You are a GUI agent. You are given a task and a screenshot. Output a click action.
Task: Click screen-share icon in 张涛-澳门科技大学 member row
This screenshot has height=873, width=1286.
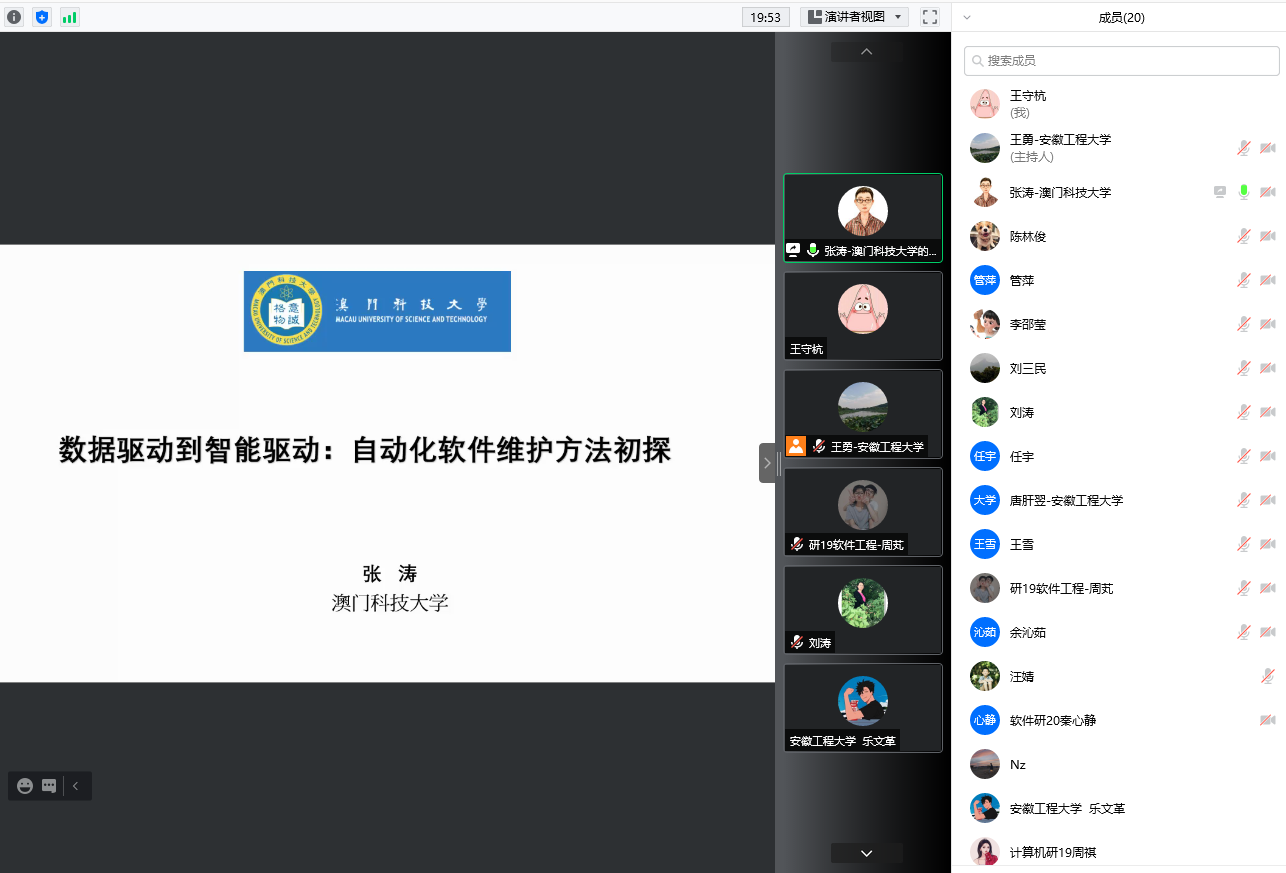tap(1219, 192)
